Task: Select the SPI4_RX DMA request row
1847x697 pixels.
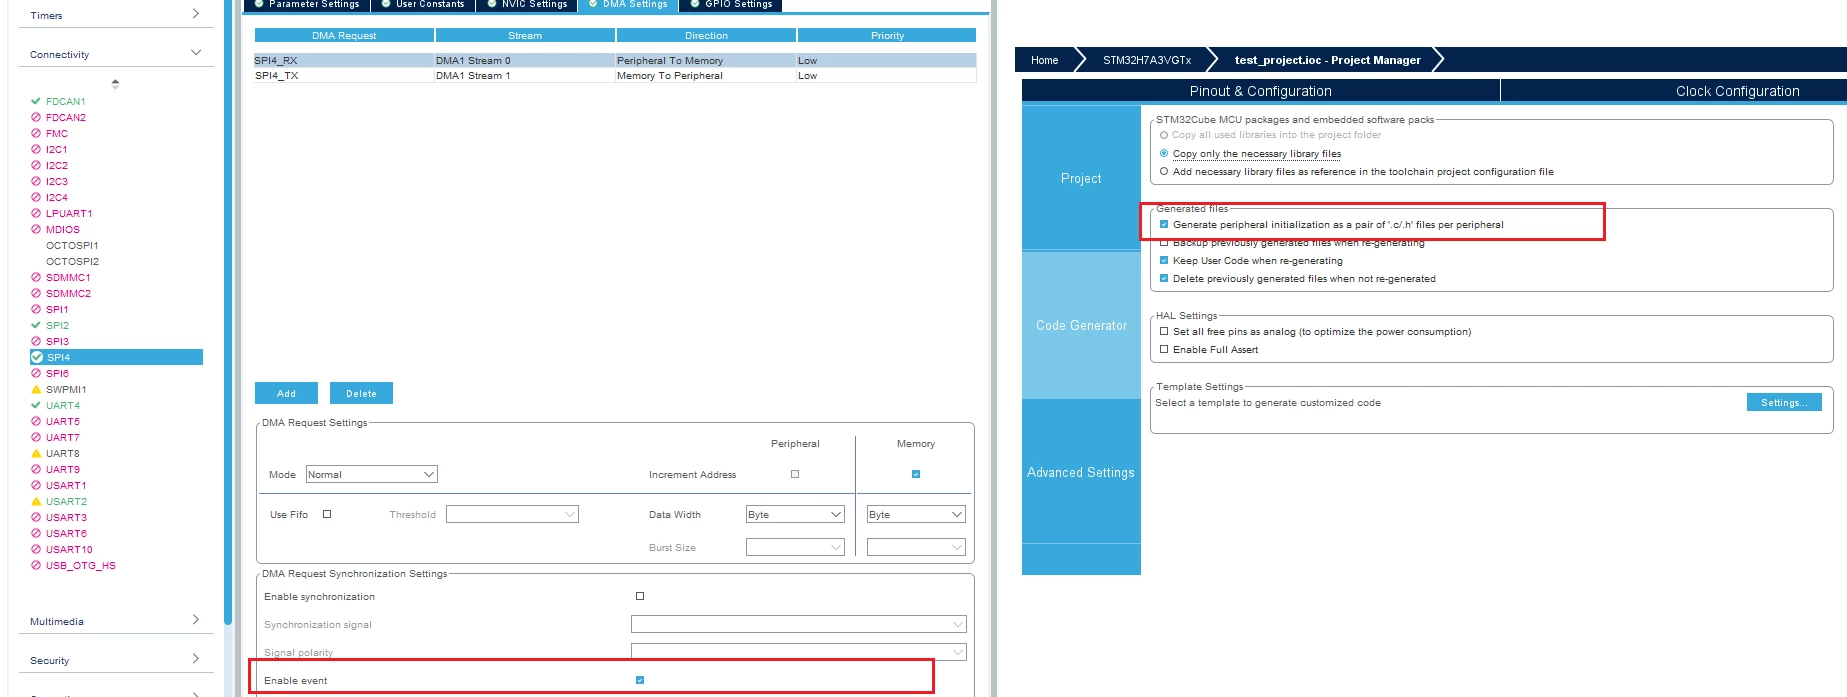Action: 615,60
